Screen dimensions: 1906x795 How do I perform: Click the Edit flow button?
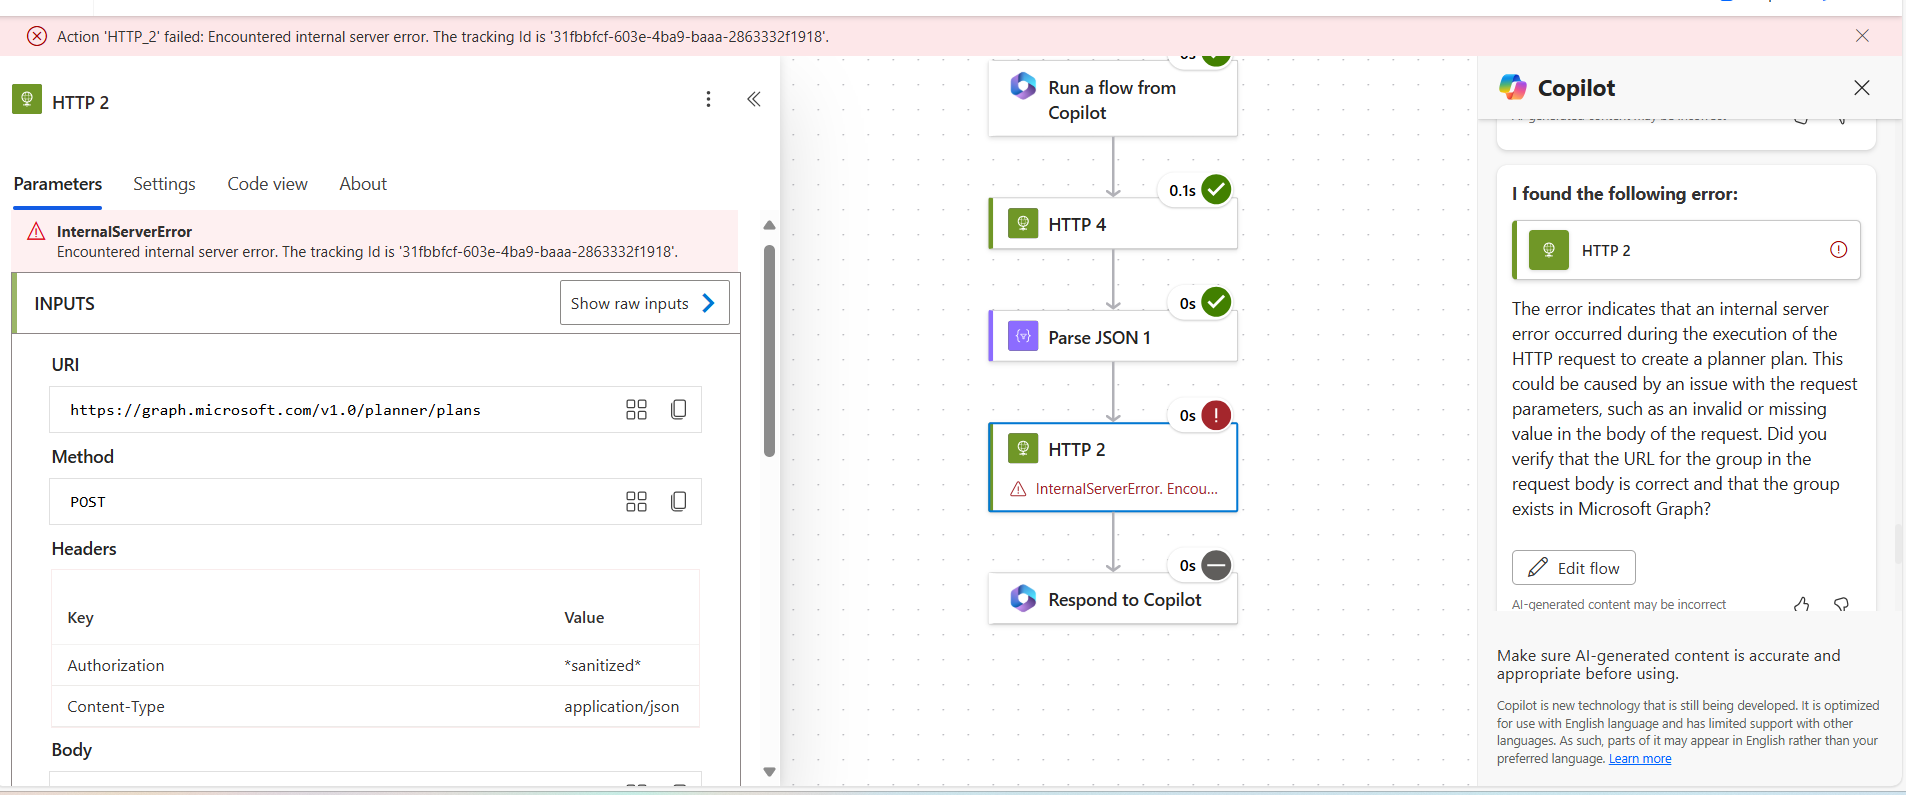tap(1573, 568)
